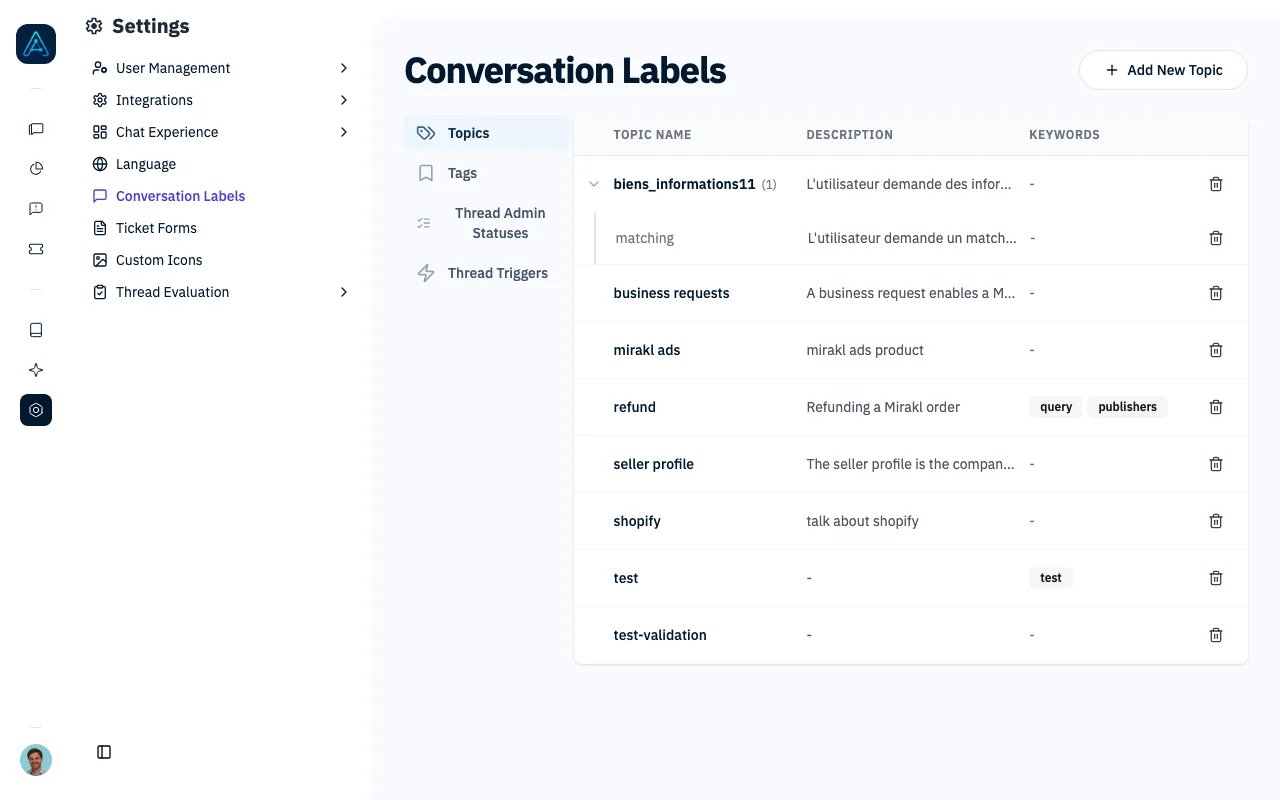Open the business requests topic
This screenshot has height=800, width=1280.
[671, 293]
